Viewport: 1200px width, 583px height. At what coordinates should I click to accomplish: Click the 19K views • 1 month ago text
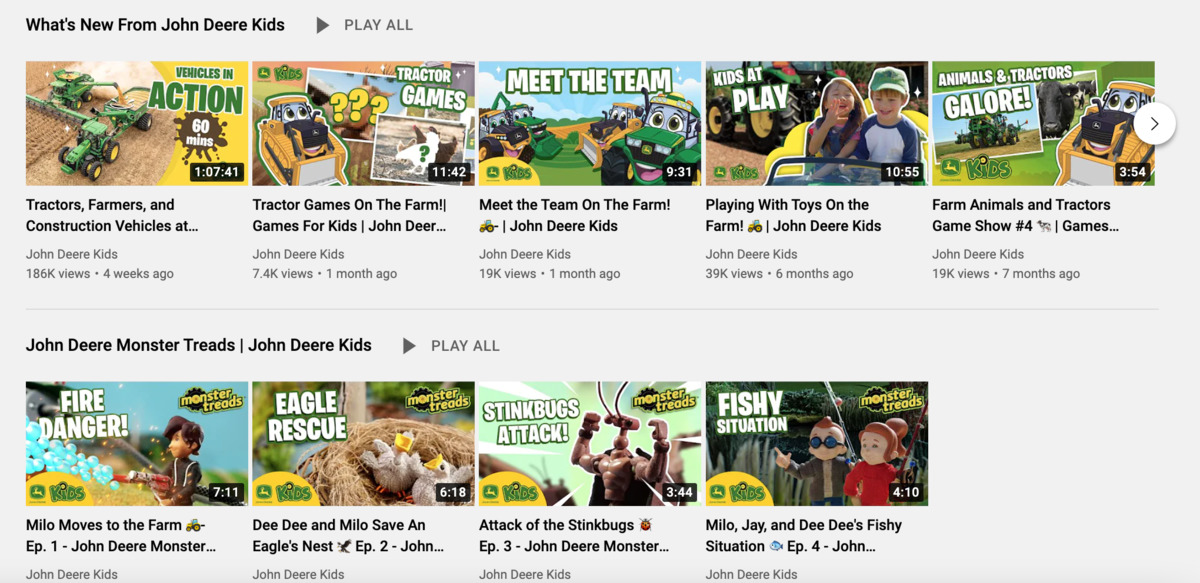[550, 274]
